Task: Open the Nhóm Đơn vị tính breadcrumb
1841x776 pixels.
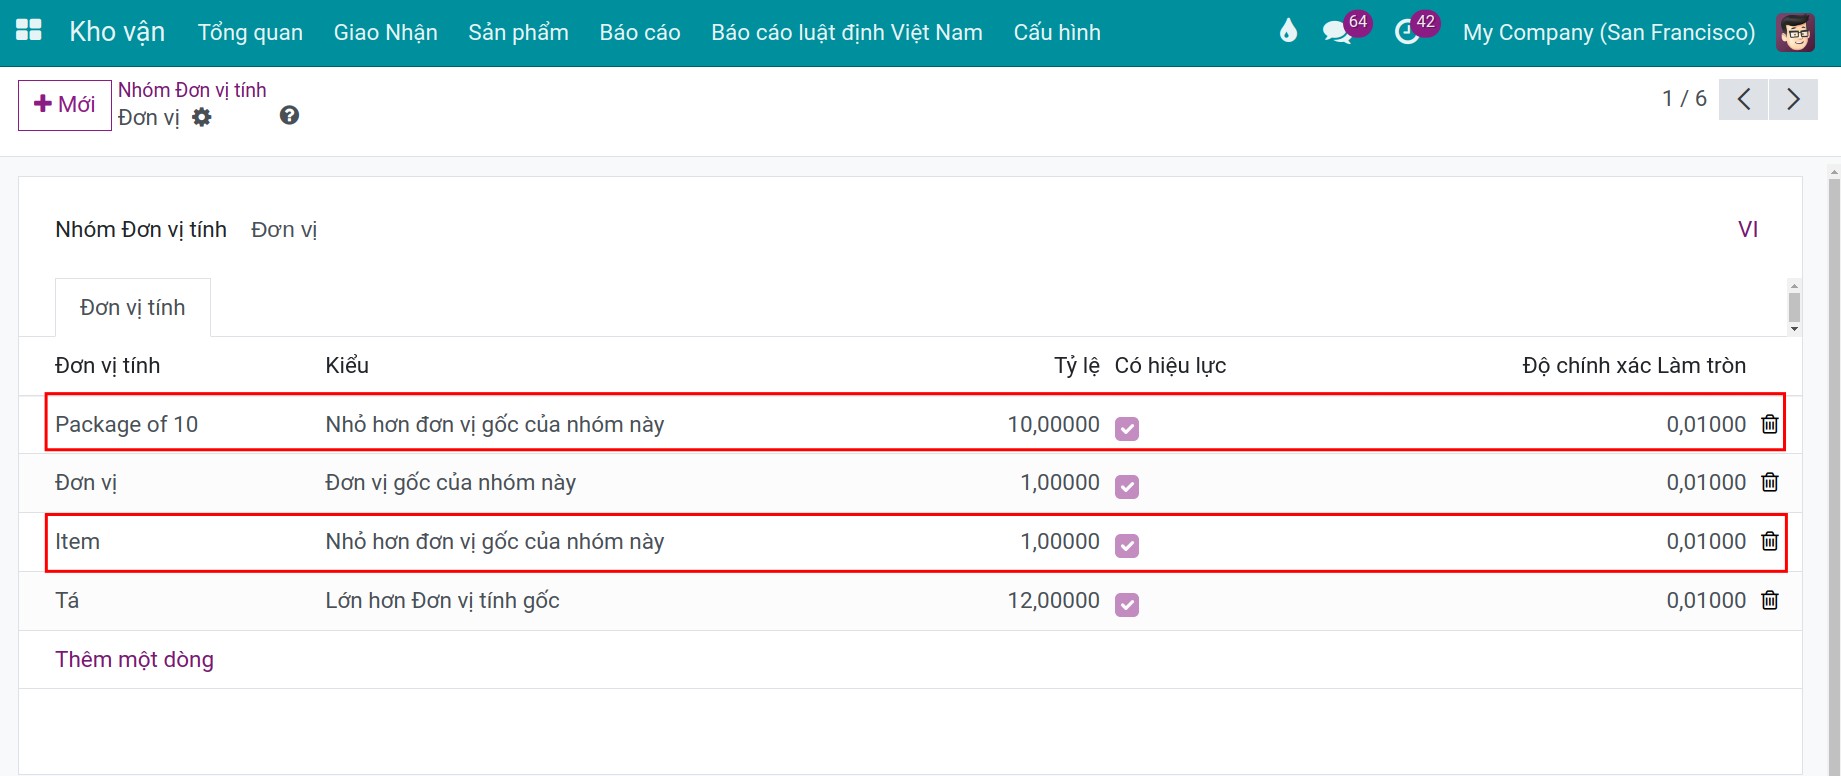Action: pyautogui.click(x=192, y=90)
